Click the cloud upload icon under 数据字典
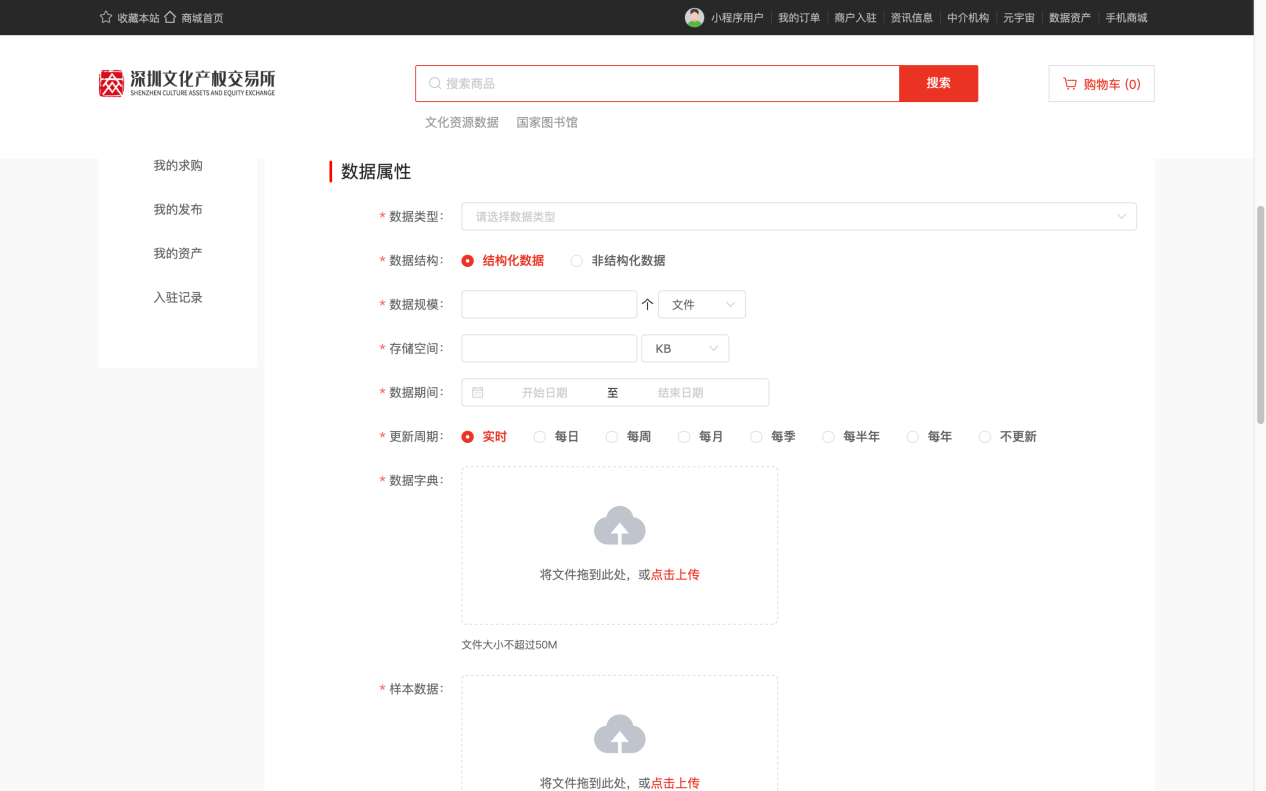Viewport: 1266px width, 791px height. tap(620, 526)
